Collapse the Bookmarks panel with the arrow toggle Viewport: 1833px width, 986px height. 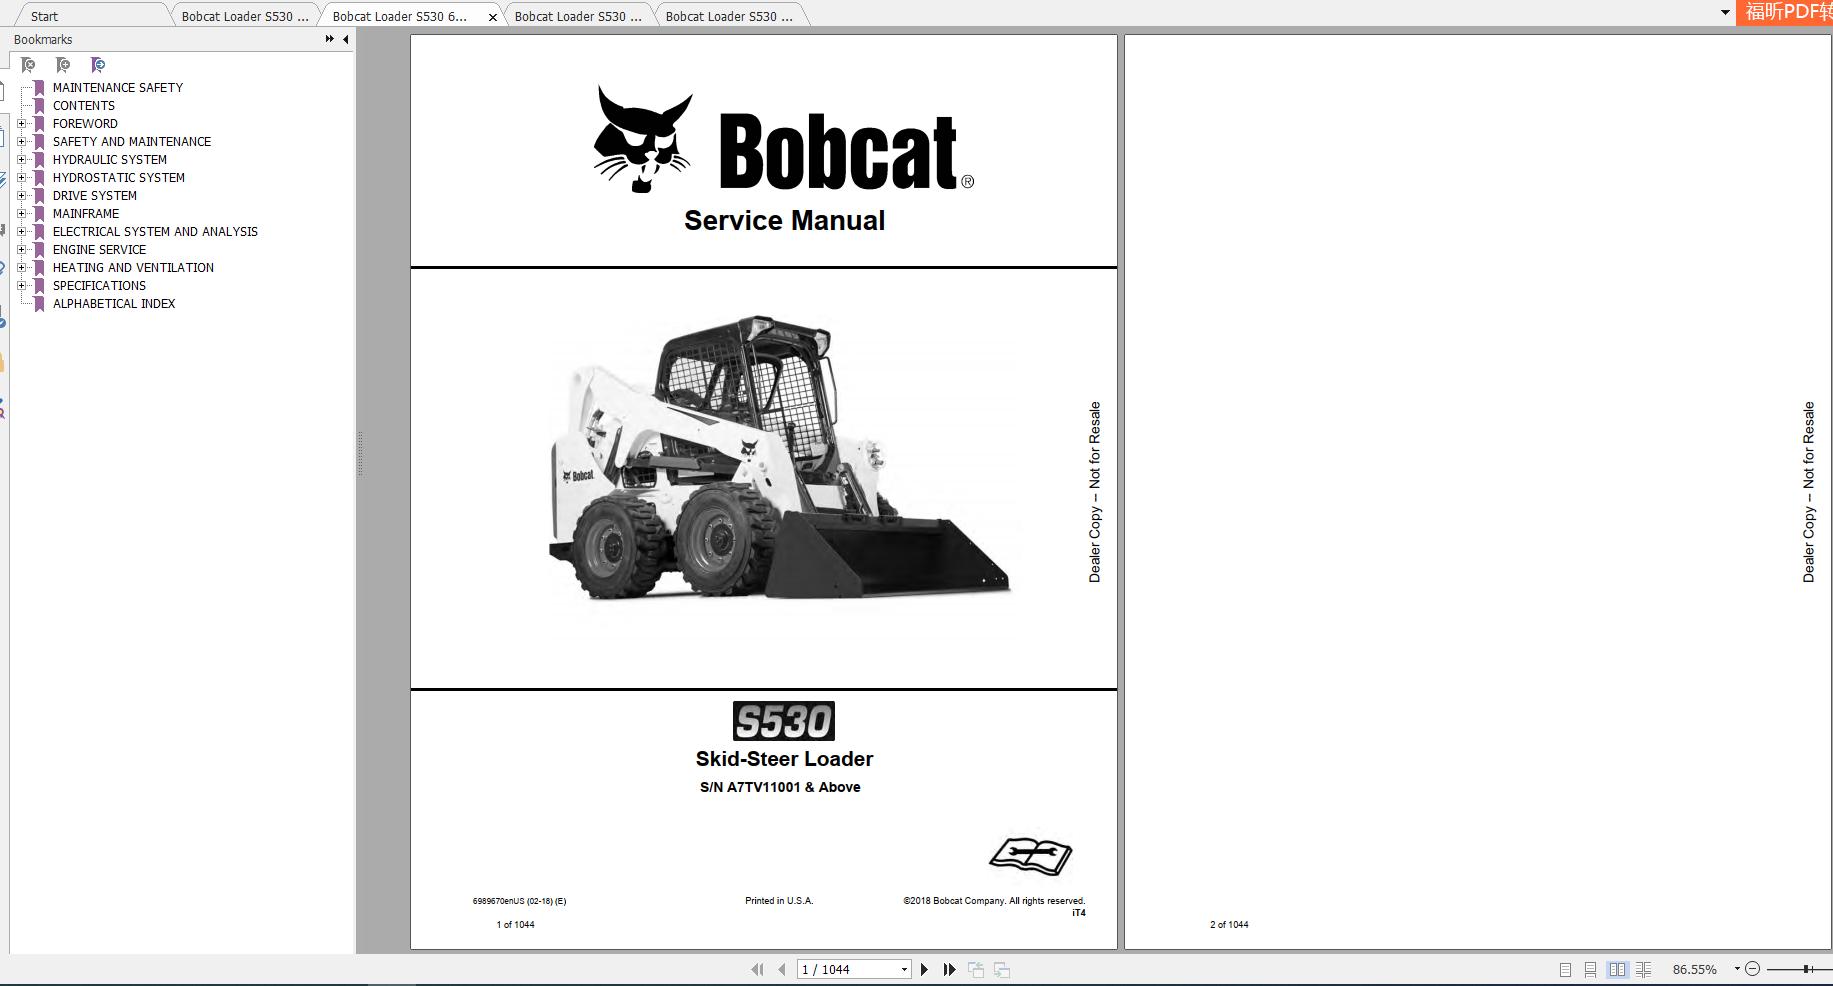[x=345, y=39]
